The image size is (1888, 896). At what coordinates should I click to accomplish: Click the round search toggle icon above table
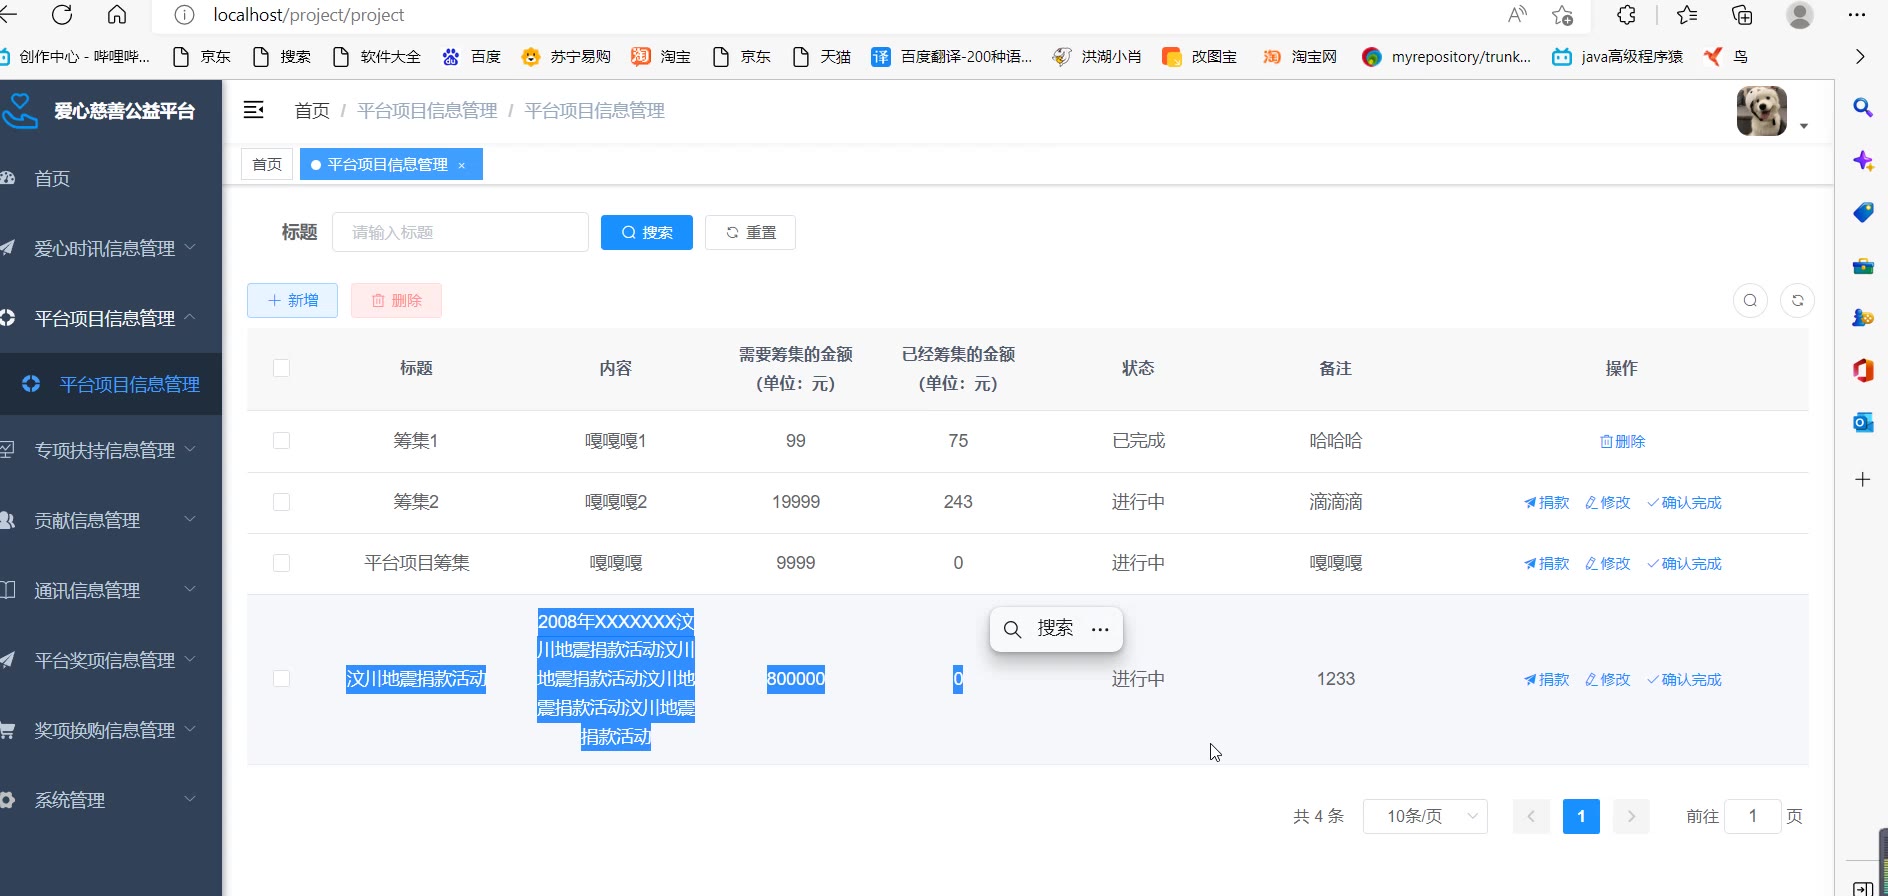point(1750,300)
